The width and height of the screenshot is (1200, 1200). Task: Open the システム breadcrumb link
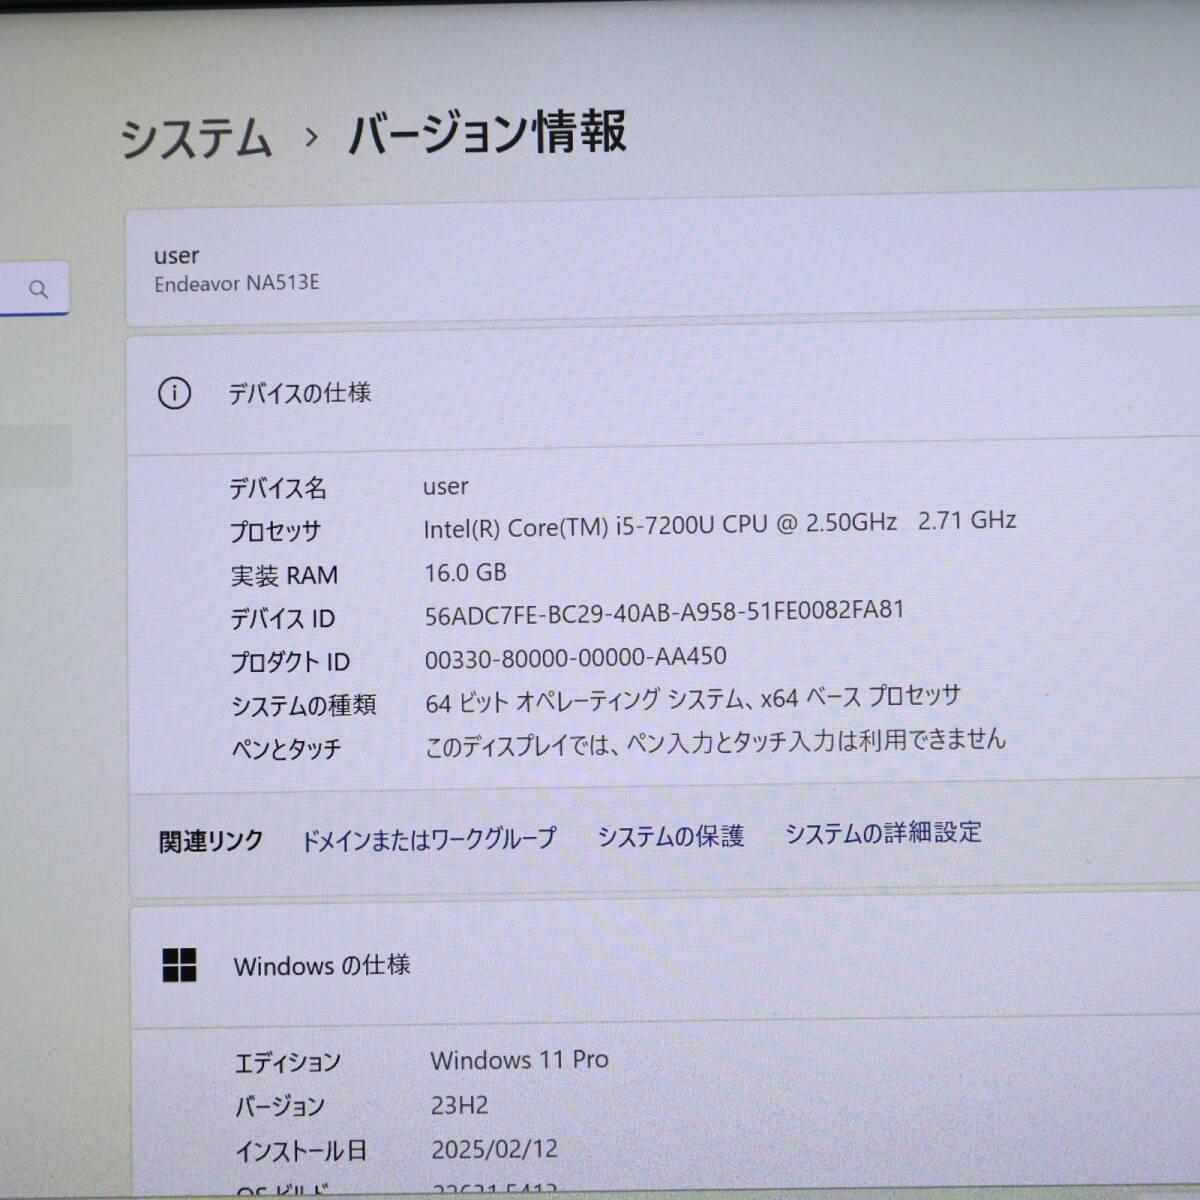196,138
